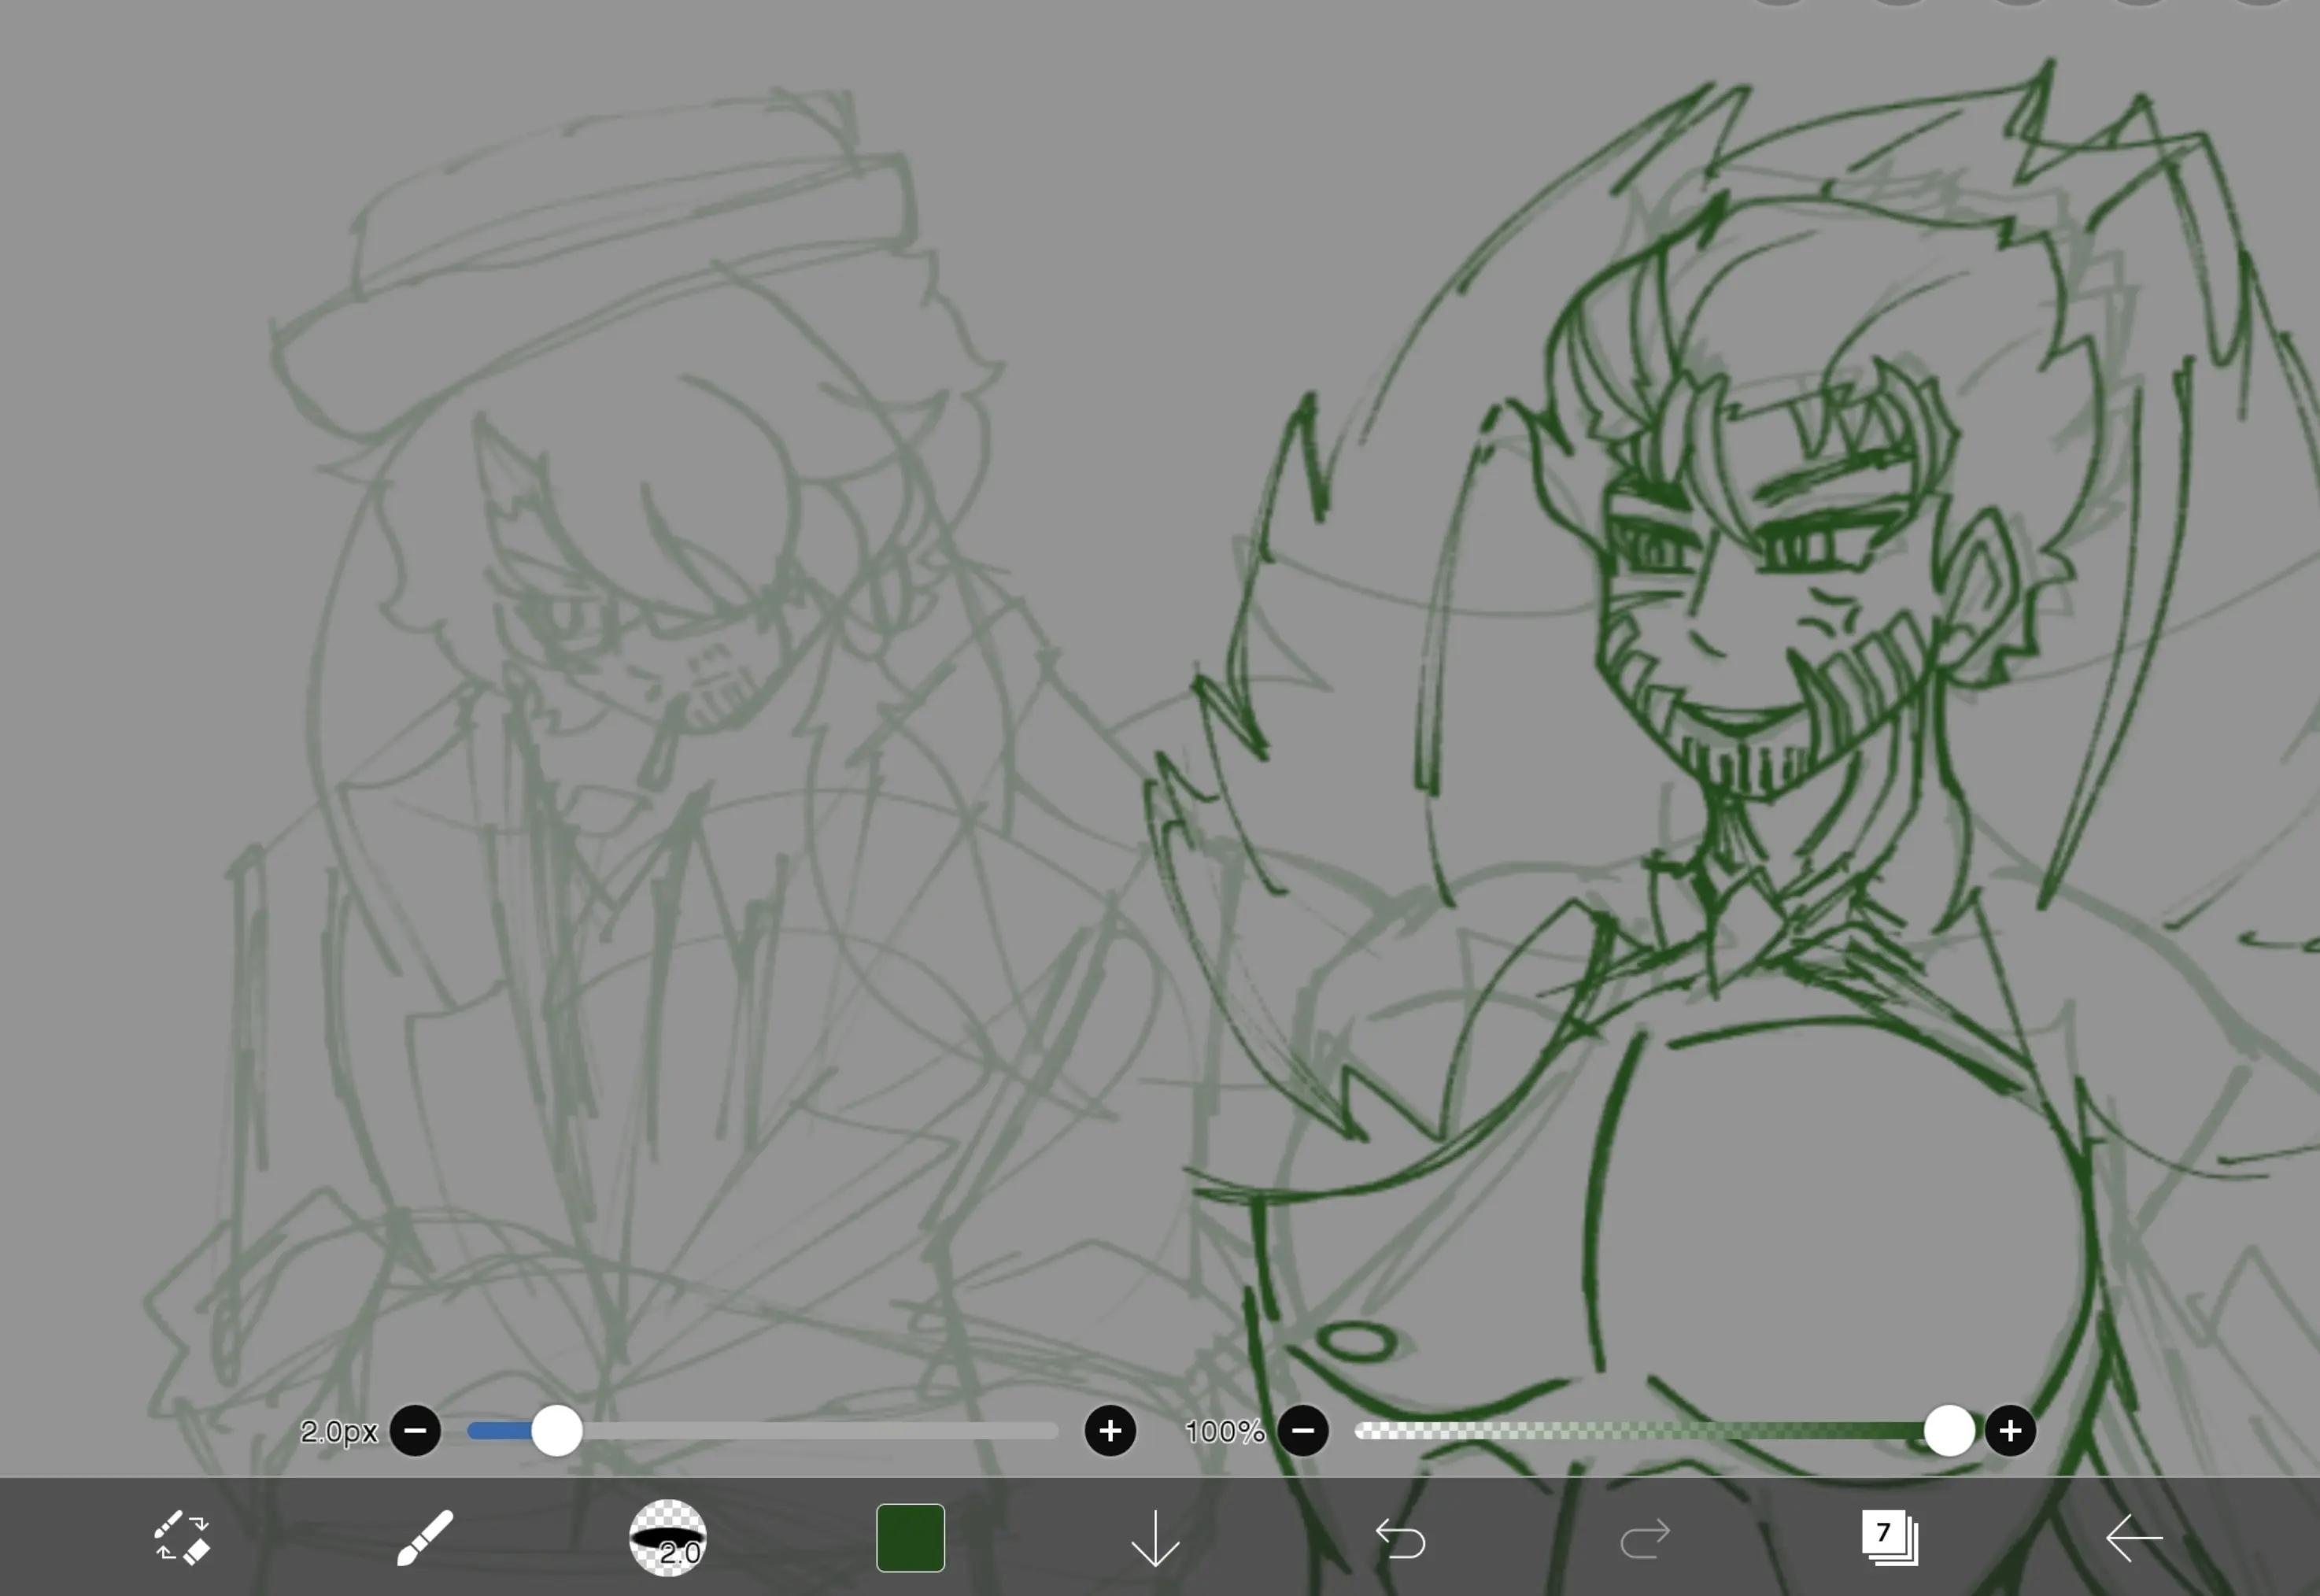Tap the down arrow to hide the toolbar
This screenshot has height=1596, width=2320.
tap(1155, 1538)
